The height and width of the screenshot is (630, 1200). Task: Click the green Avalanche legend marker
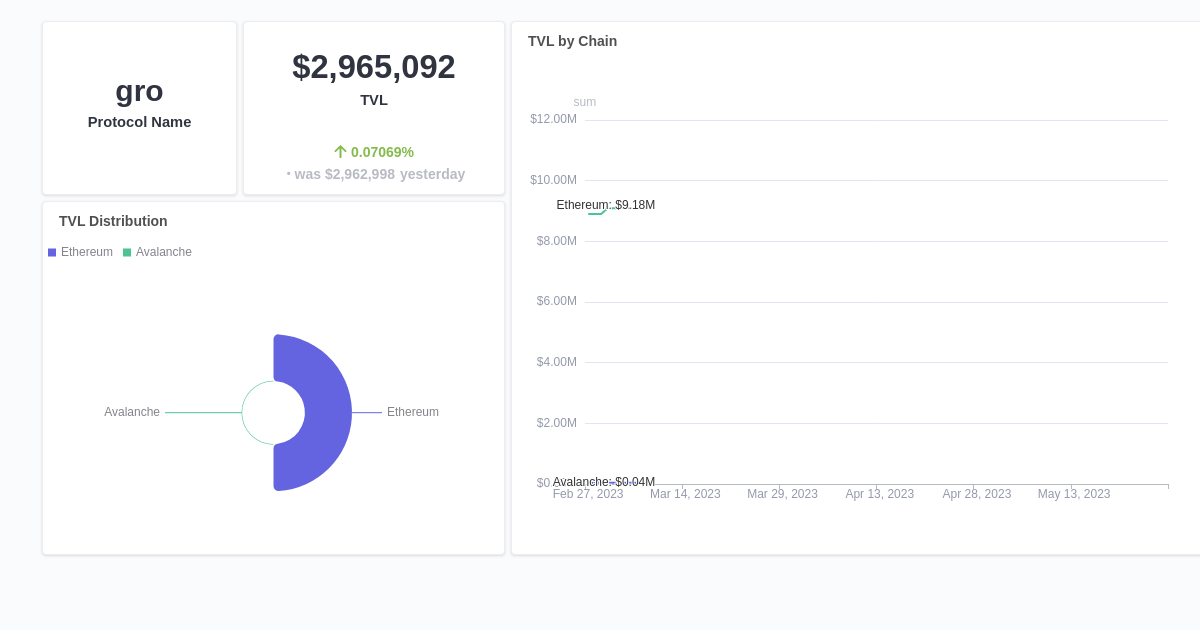click(x=127, y=252)
